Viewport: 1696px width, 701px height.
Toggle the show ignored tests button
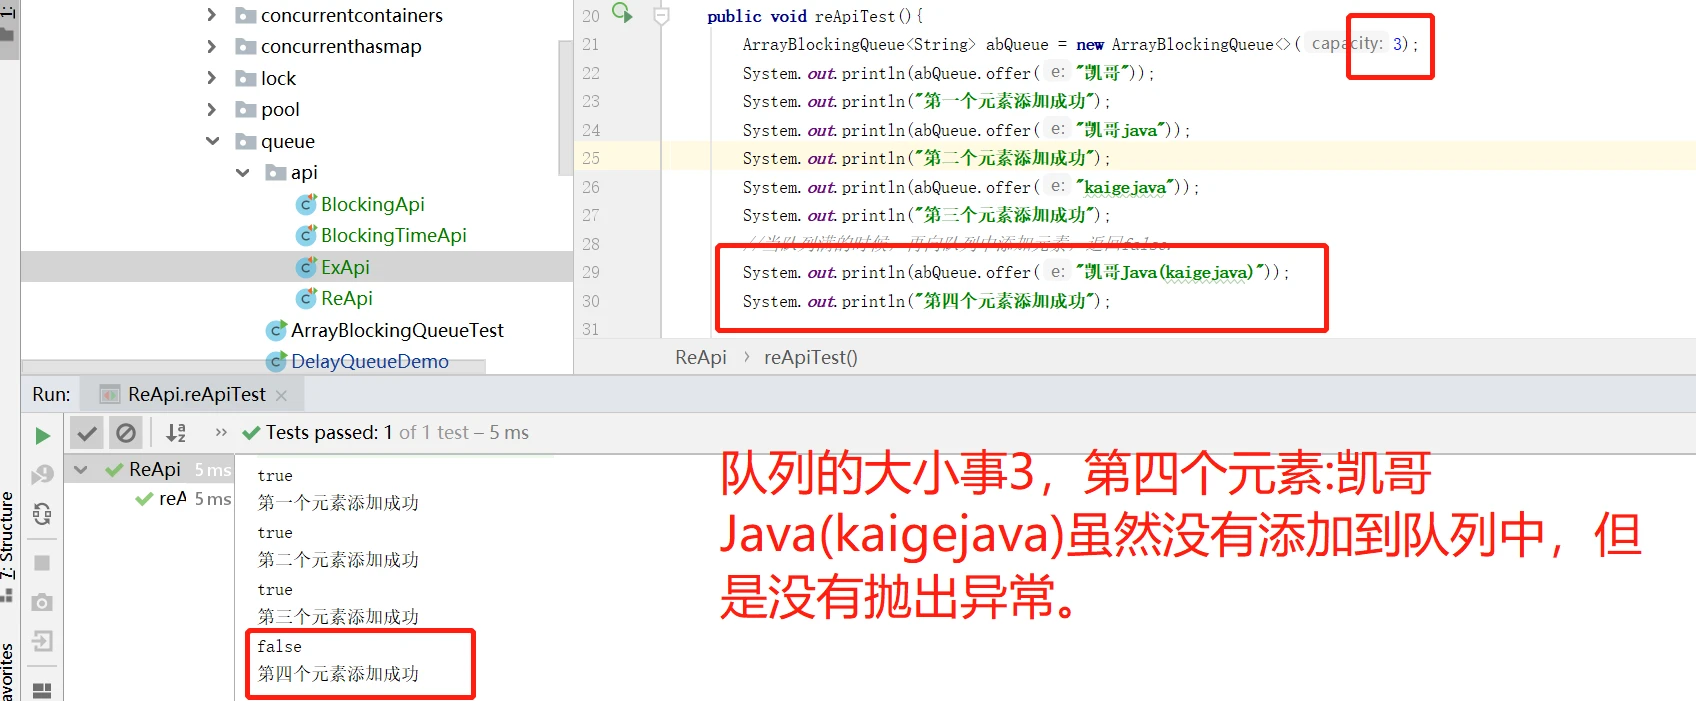[126, 433]
